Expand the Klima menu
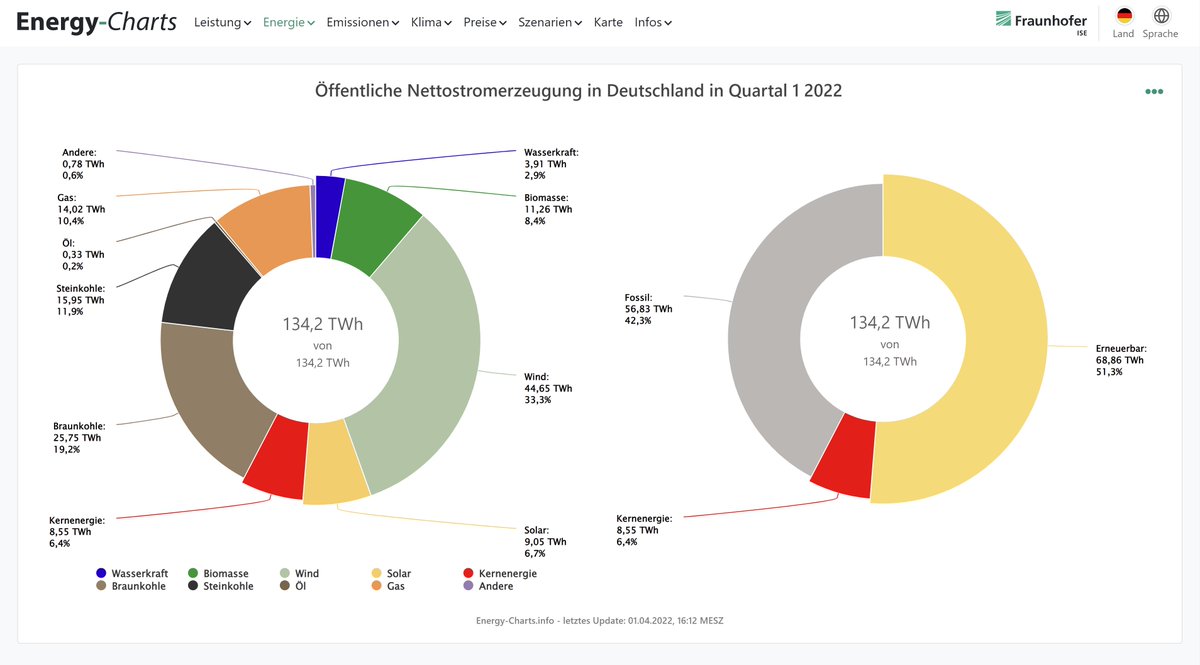 click(x=431, y=22)
